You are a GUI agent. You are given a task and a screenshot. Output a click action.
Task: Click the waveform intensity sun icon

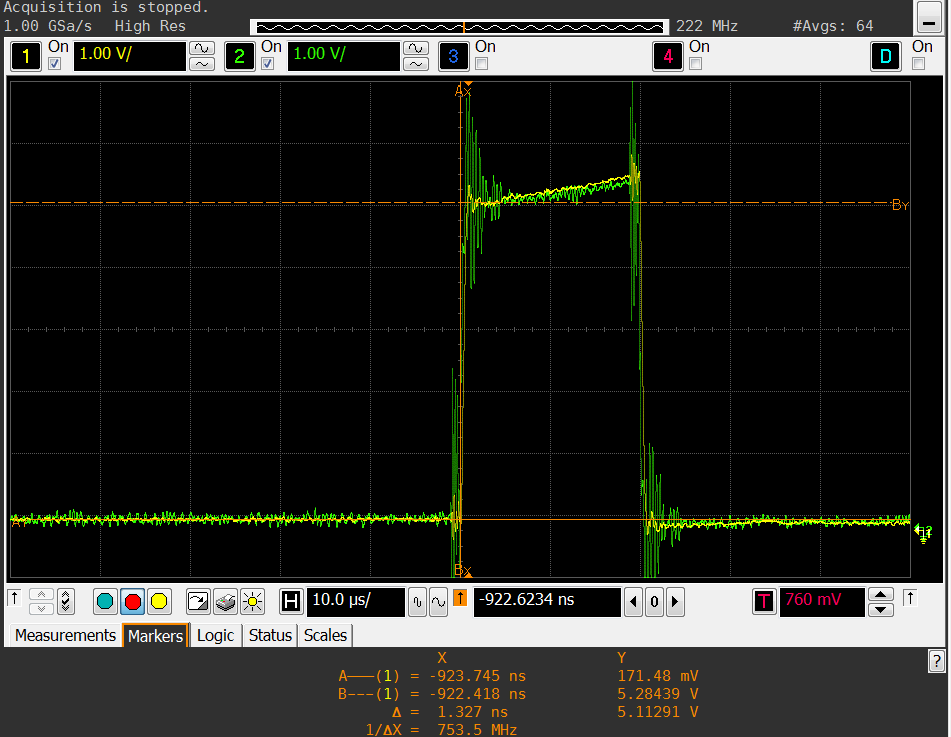tap(252, 601)
